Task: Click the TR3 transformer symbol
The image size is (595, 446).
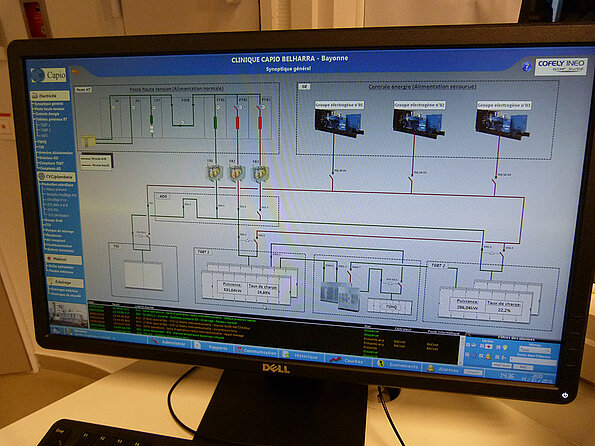Action: 260,173
